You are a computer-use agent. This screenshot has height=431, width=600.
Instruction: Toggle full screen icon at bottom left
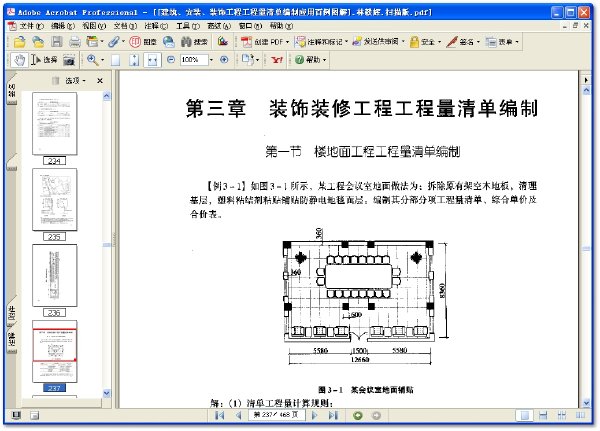(x=16, y=415)
